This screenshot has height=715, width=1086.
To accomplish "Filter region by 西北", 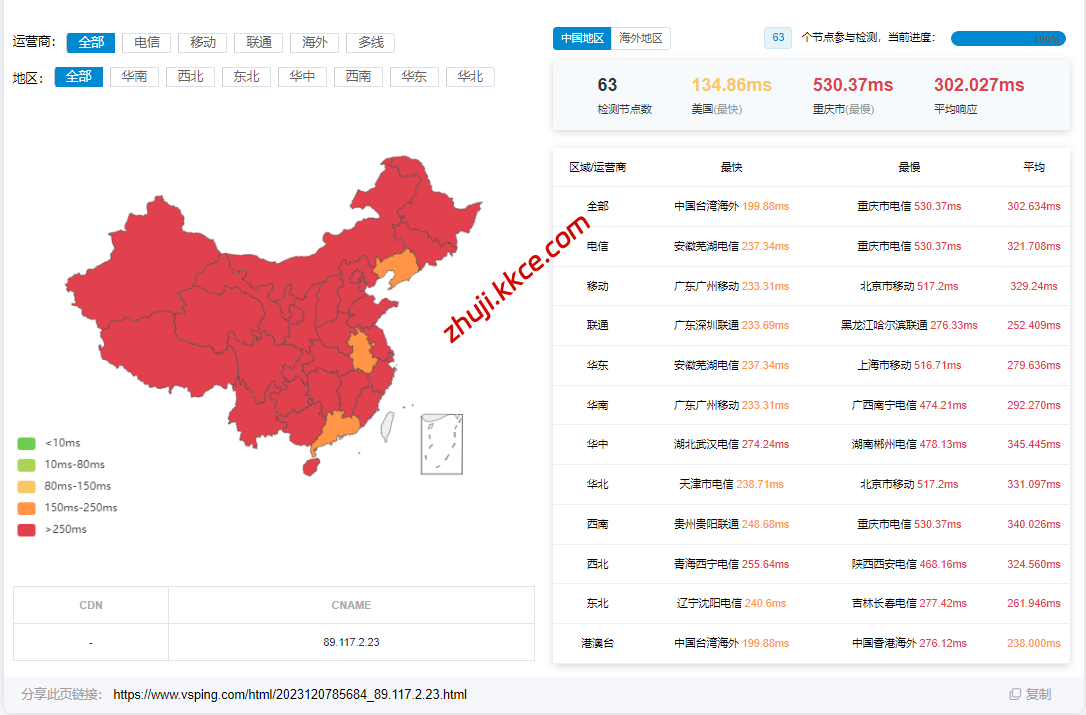I will click(x=190, y=77).
